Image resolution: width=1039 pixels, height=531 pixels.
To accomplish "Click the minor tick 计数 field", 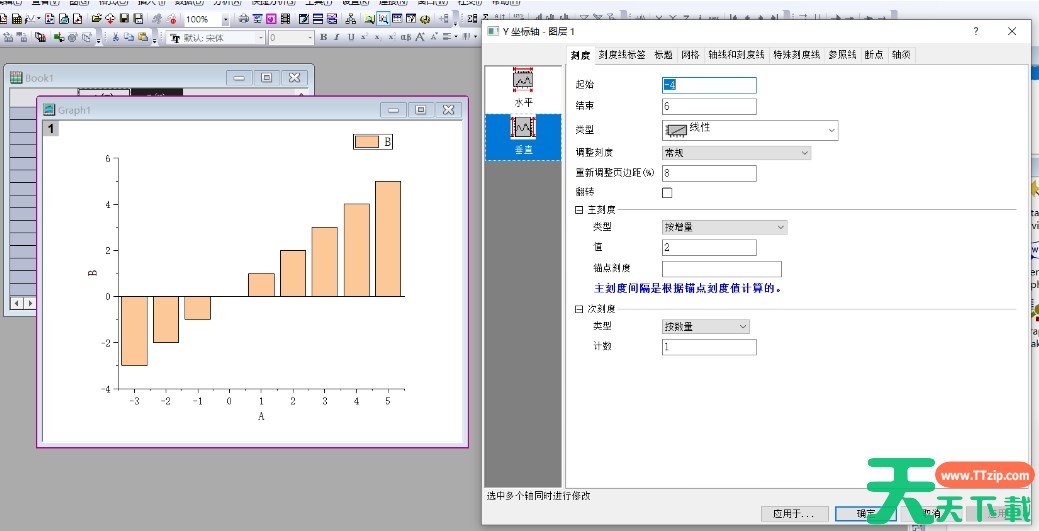I will (709, 347).
